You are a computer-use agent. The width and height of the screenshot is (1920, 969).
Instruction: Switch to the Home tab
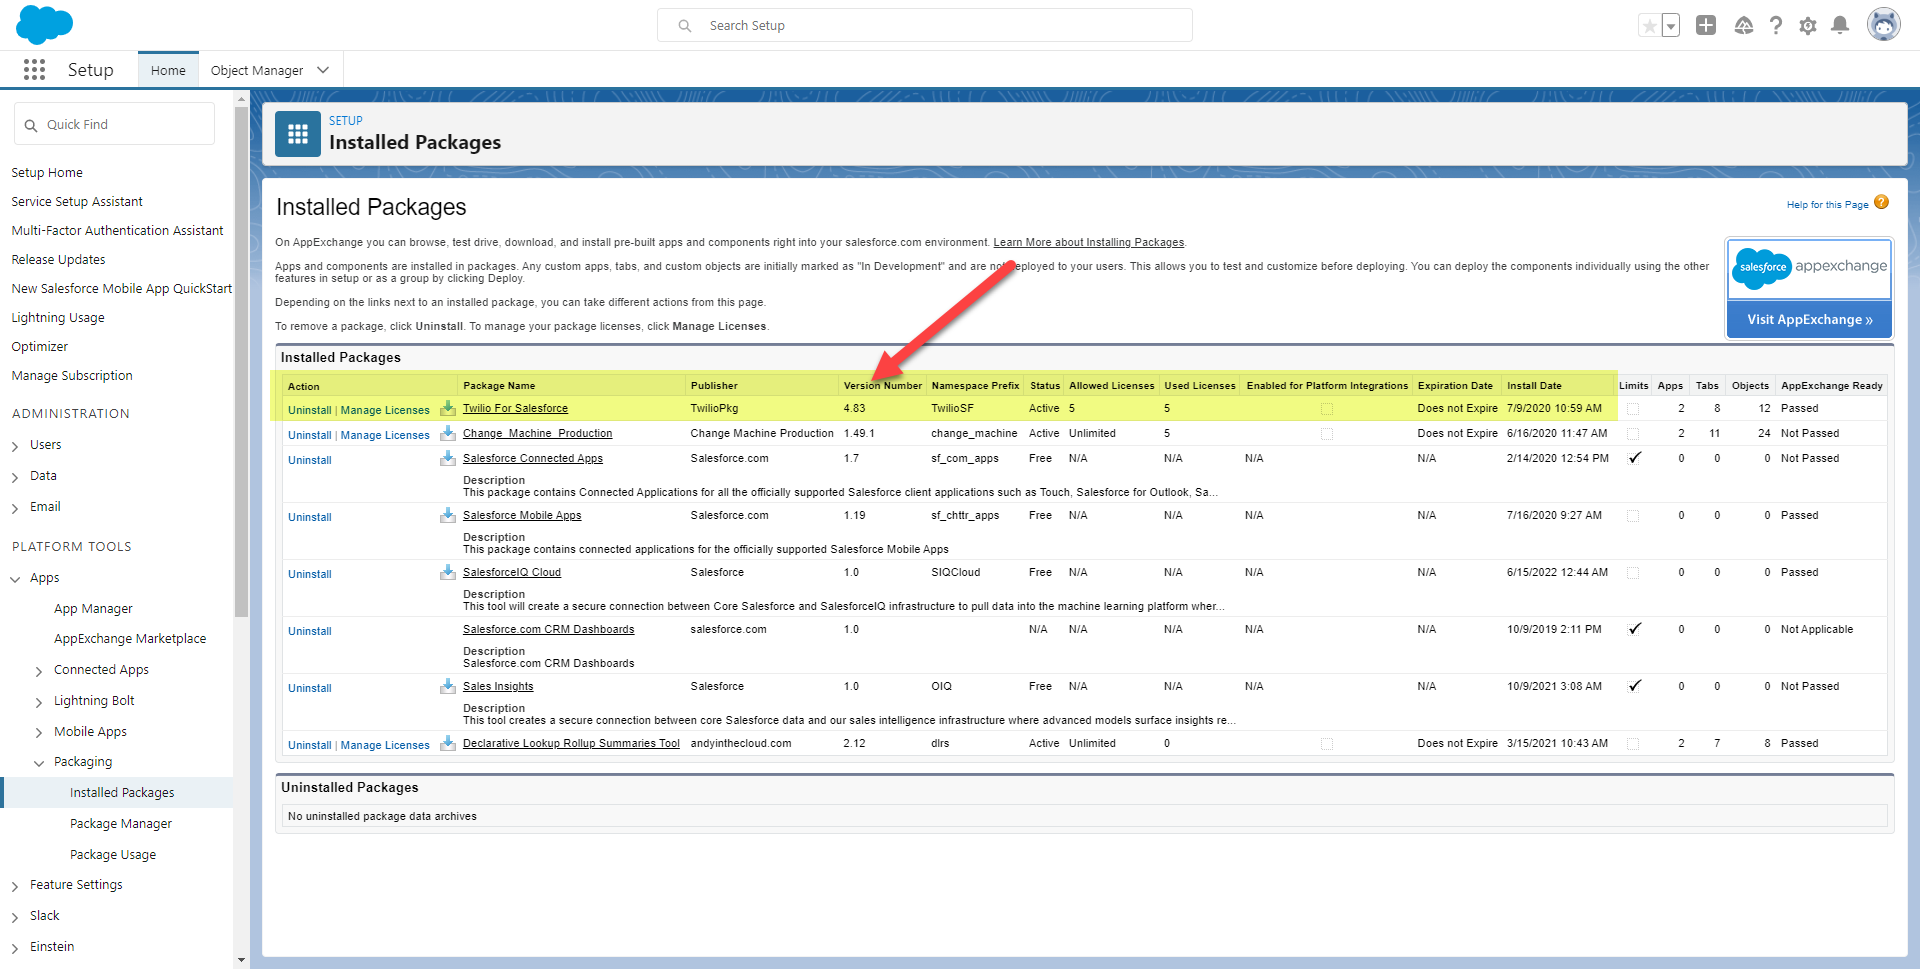(168, 70)
